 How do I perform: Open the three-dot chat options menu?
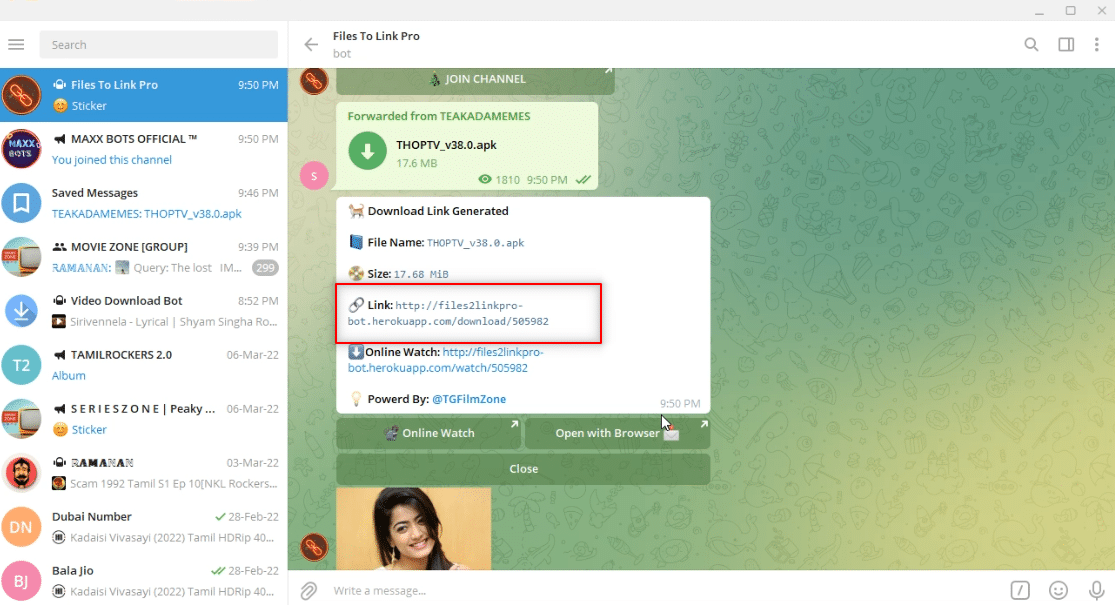pyautogui.click(x=1097, y=45)
